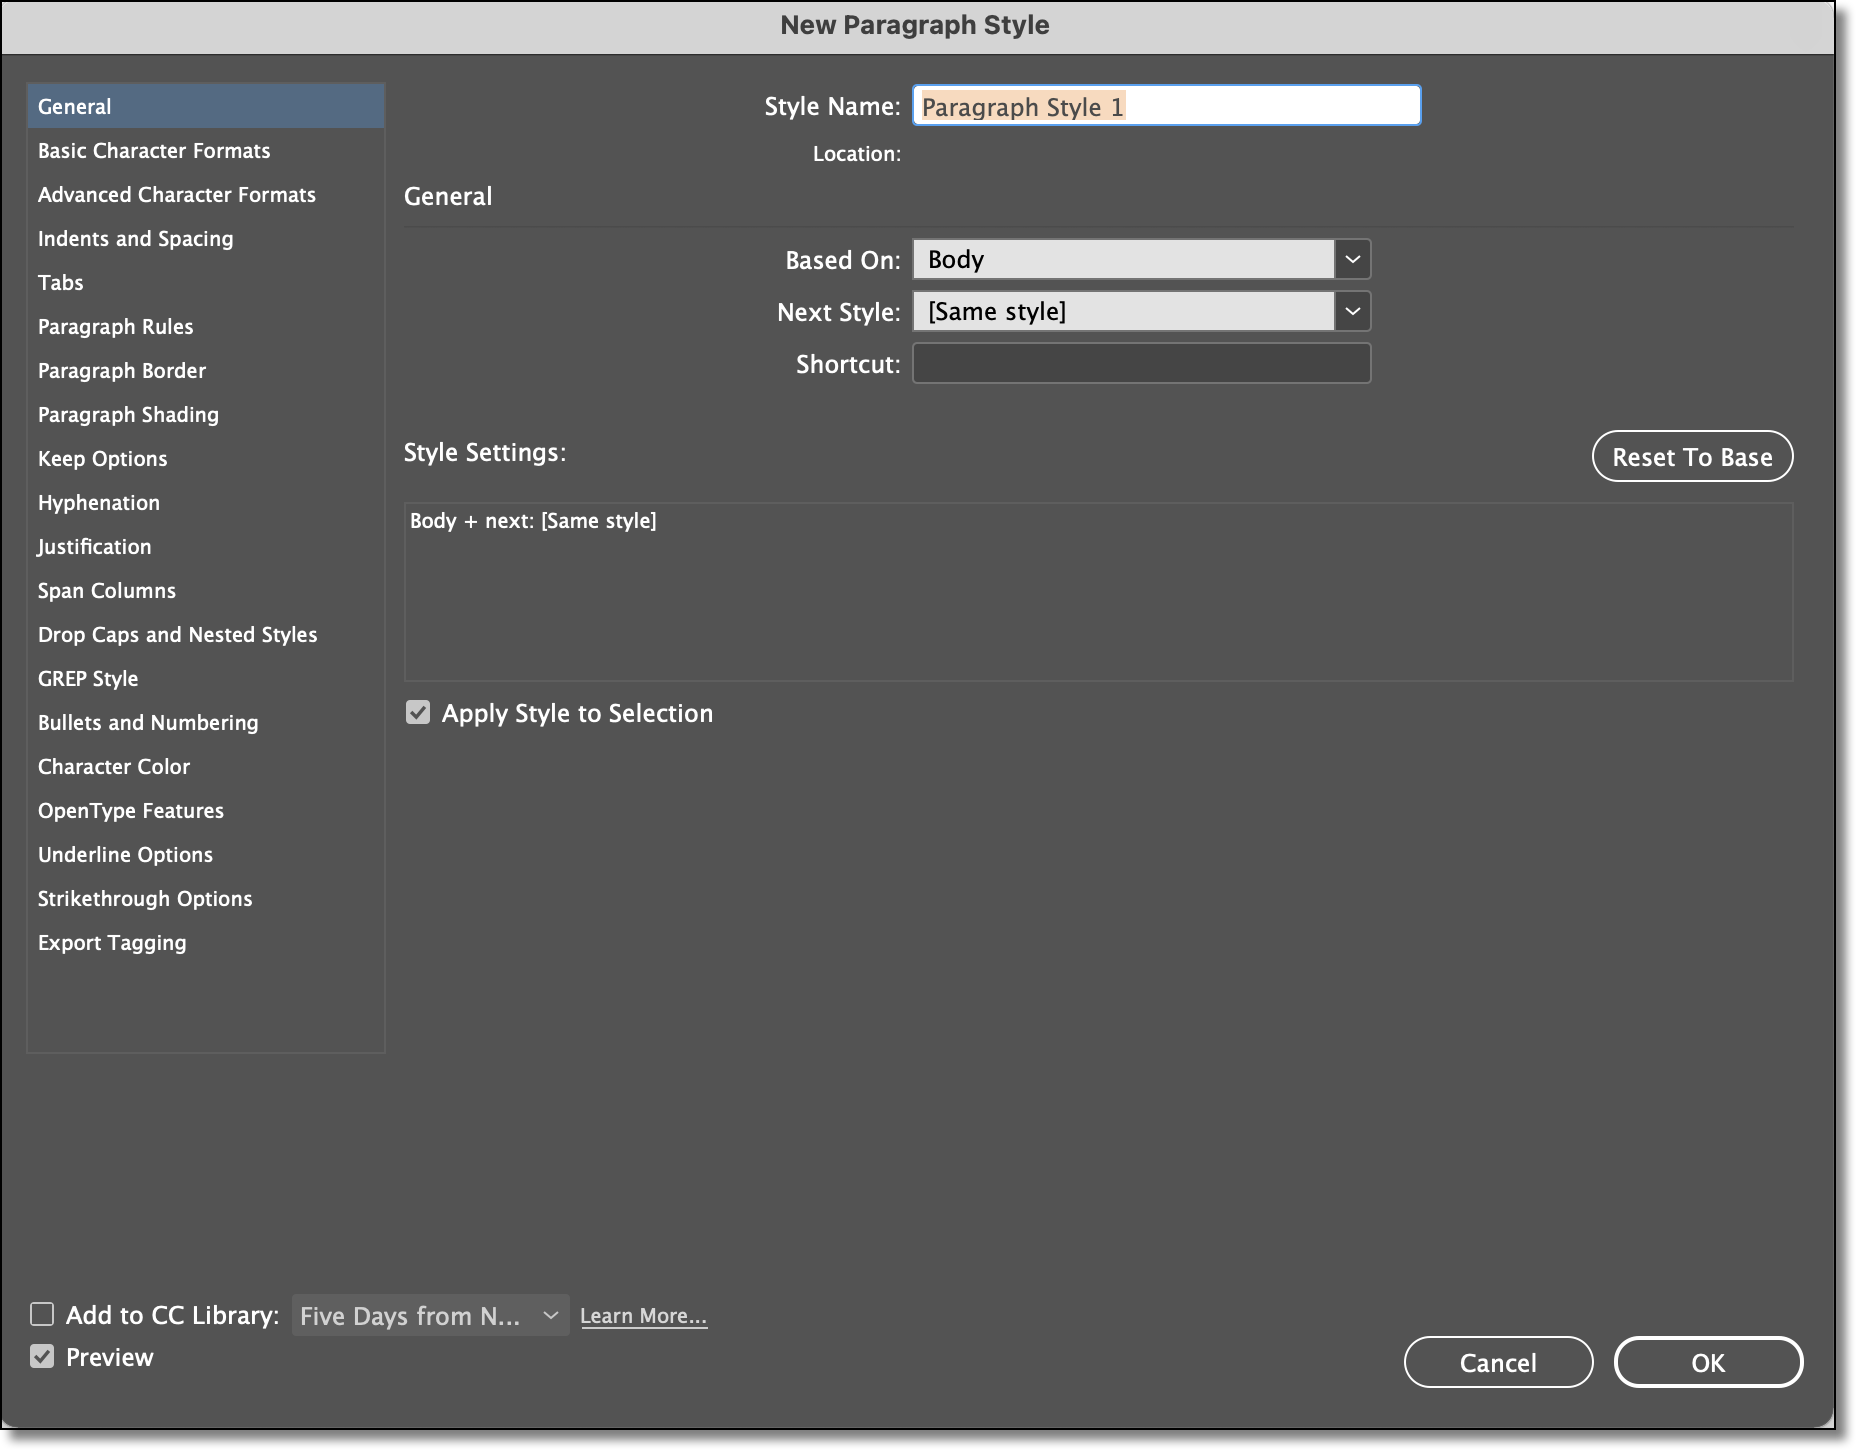This screenshot has height=1450, width=1856.
Task: Open the Advanced Character Formats settings
Action: click(177, 194)
